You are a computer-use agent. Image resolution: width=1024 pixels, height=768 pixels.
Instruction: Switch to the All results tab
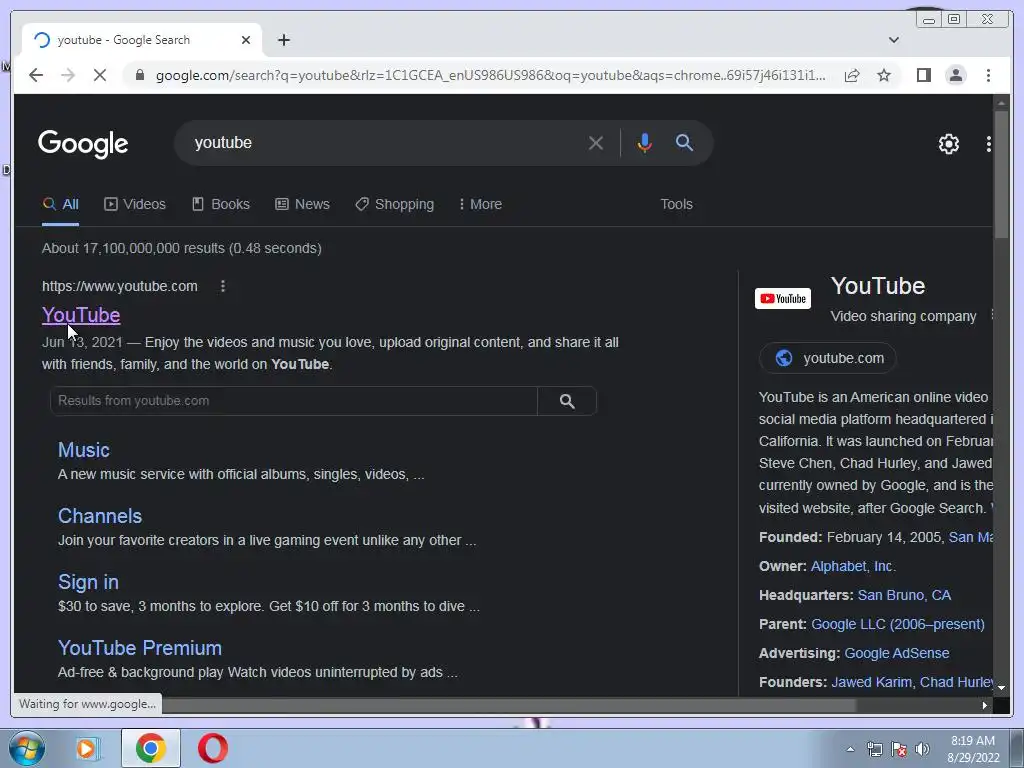[x=61, y=204]
